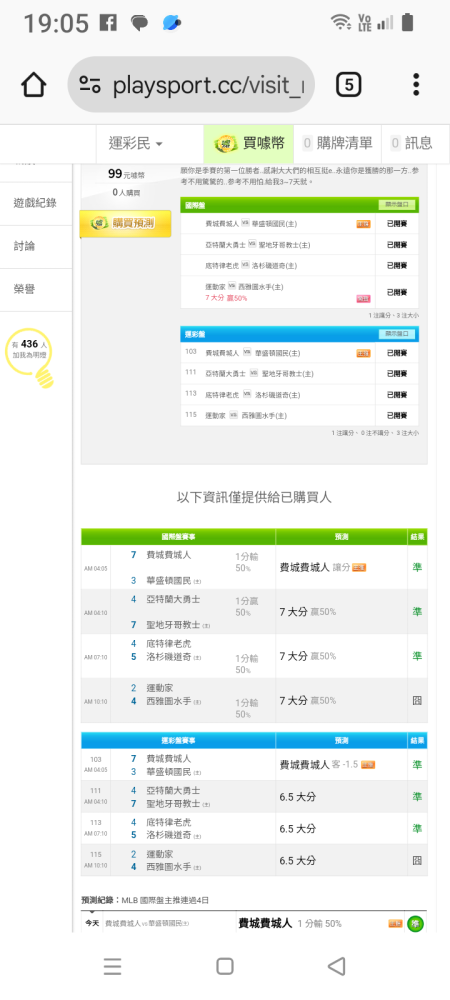Tap the browser home icon
Viewport: 450px width, 1000px height.
tap(34, 85)
